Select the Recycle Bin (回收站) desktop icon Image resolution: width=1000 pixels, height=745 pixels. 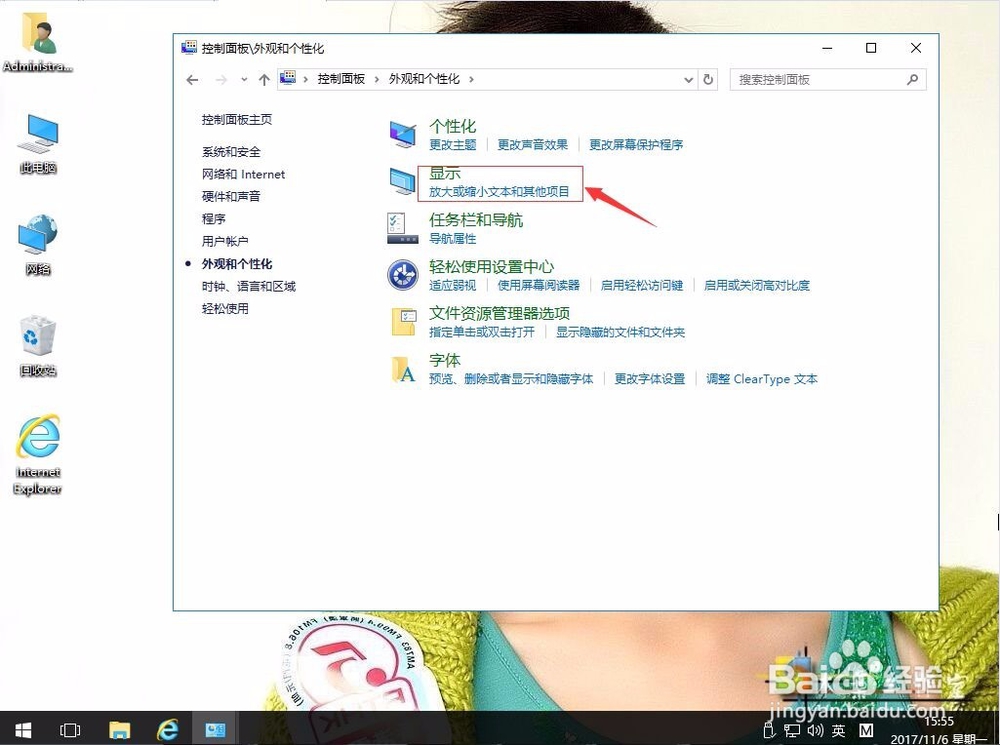tap(38, 346)
